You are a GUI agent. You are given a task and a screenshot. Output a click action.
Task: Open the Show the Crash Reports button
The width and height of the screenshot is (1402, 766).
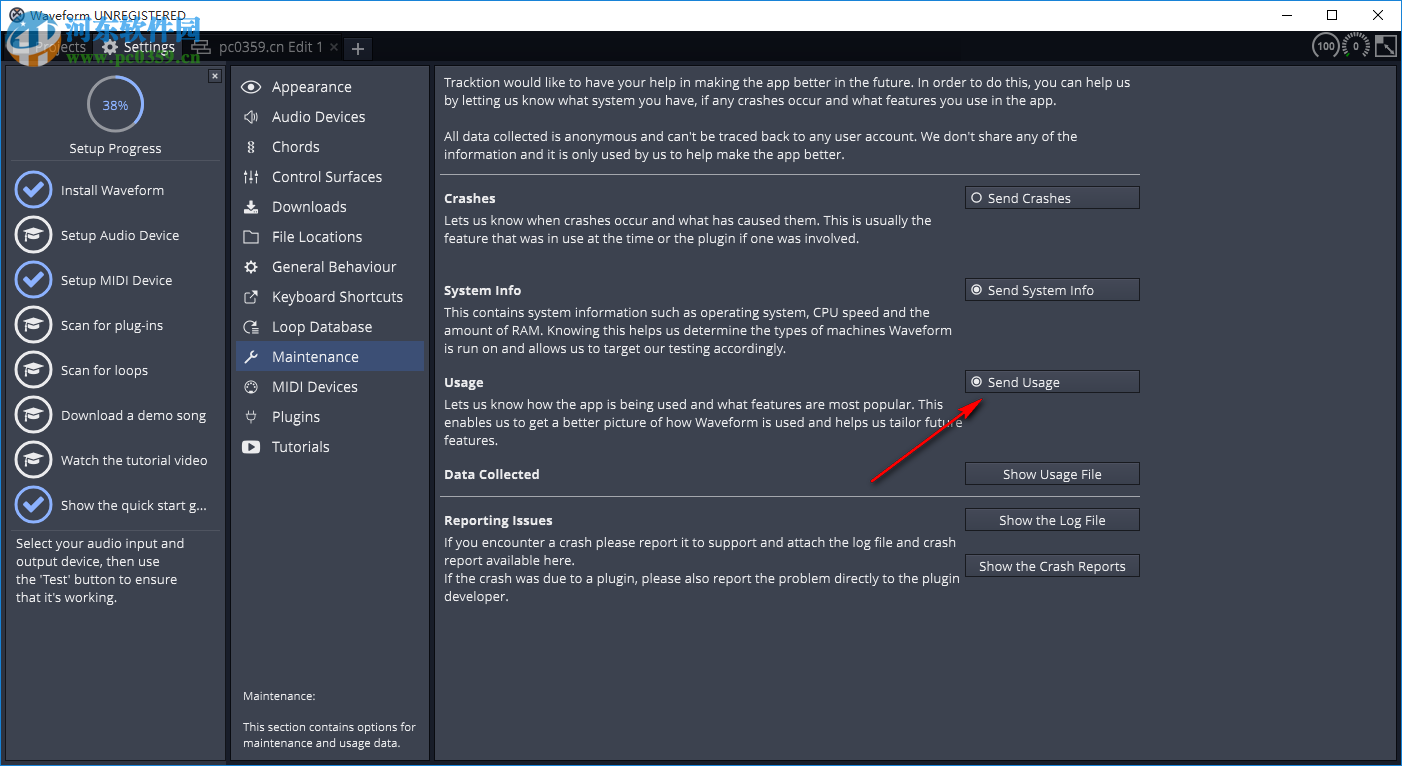pos(1051,566)
